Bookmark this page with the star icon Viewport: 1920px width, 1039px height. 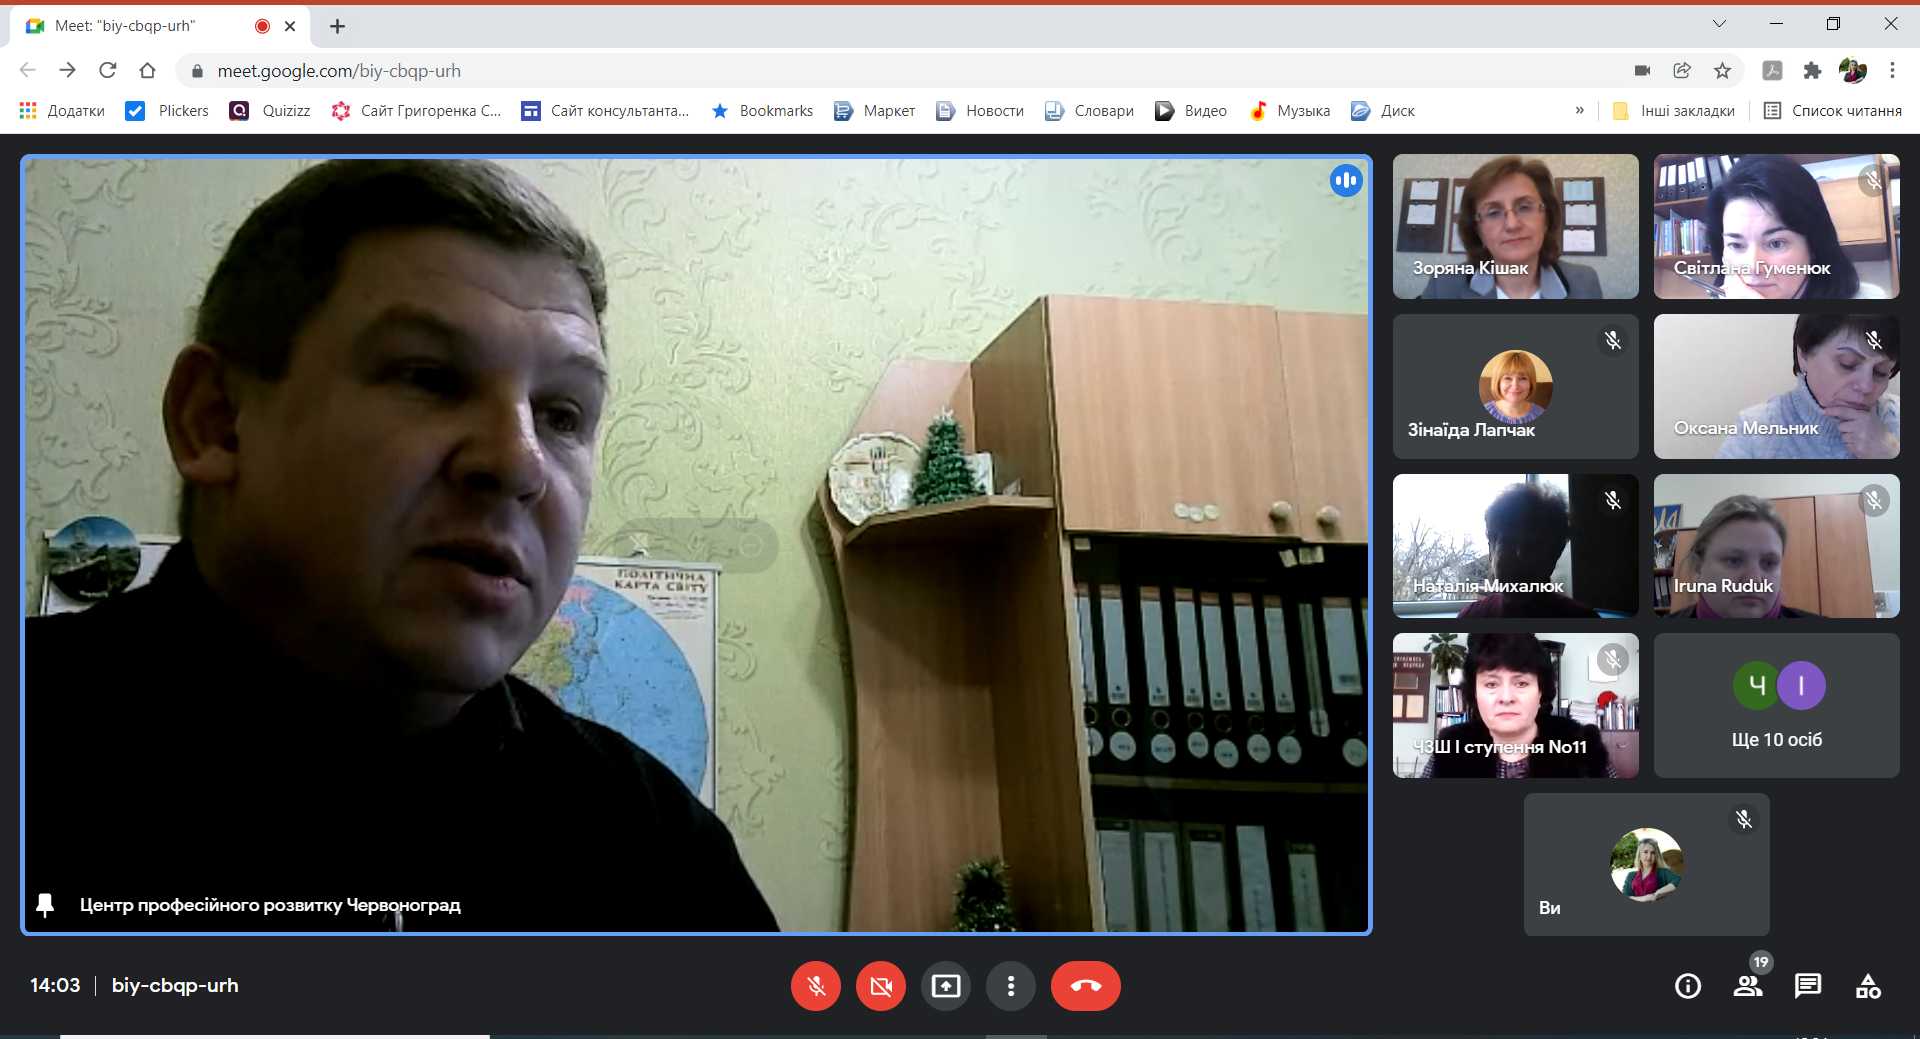(1722, 70)
